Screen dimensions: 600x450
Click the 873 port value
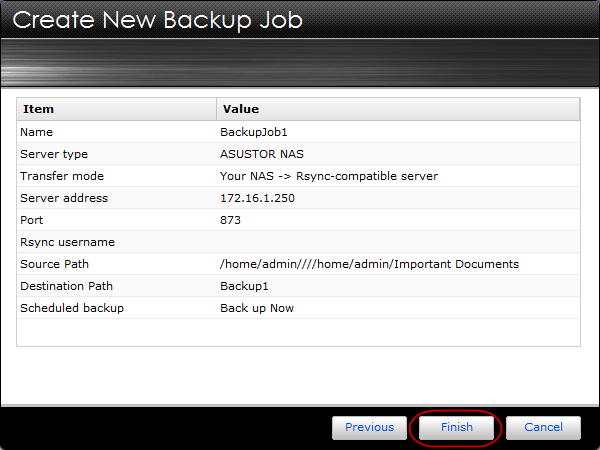coord(230,220)
